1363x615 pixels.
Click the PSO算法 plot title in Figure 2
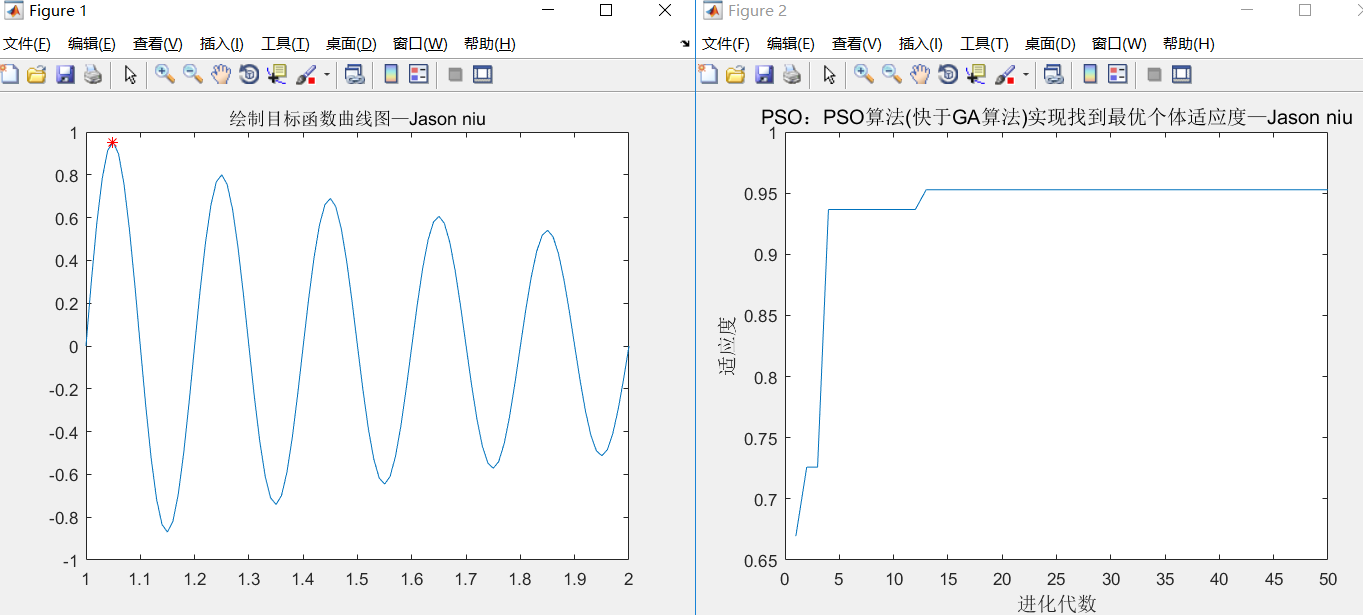[x=1057, y=118]
